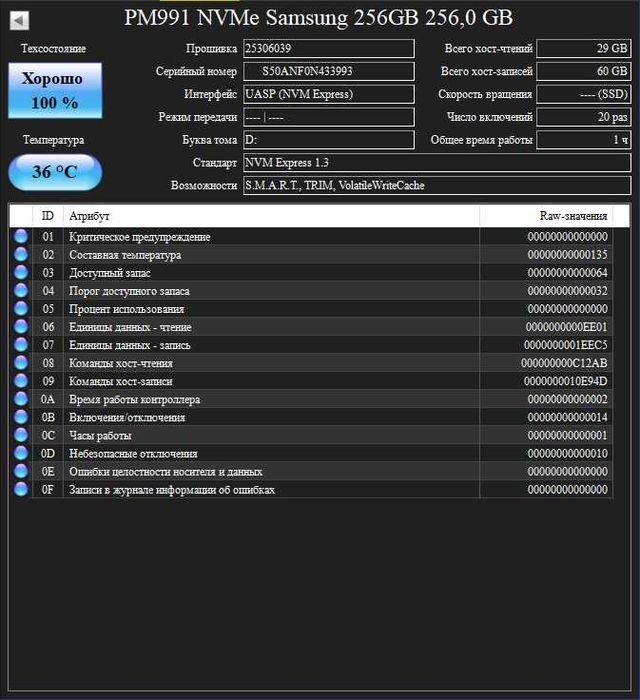Screen dimensions: 640x700
Task: Click the status icon for attribute 07
Action: (21, 345)
